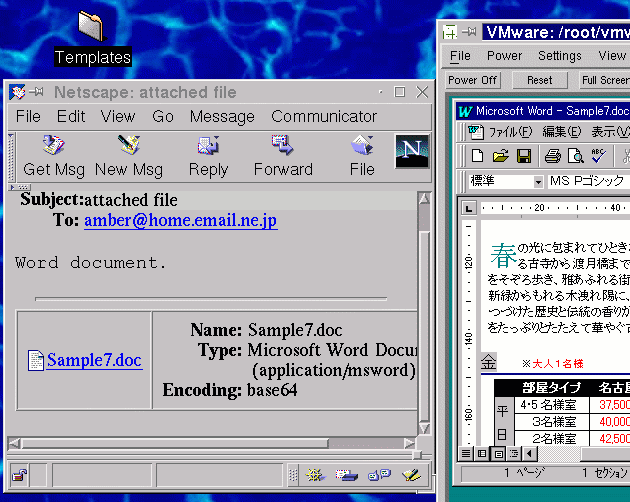This screenshot has height=502, width=630.
Task: Switch to Word online layout view icon
Action: click(x=482, y=454)
